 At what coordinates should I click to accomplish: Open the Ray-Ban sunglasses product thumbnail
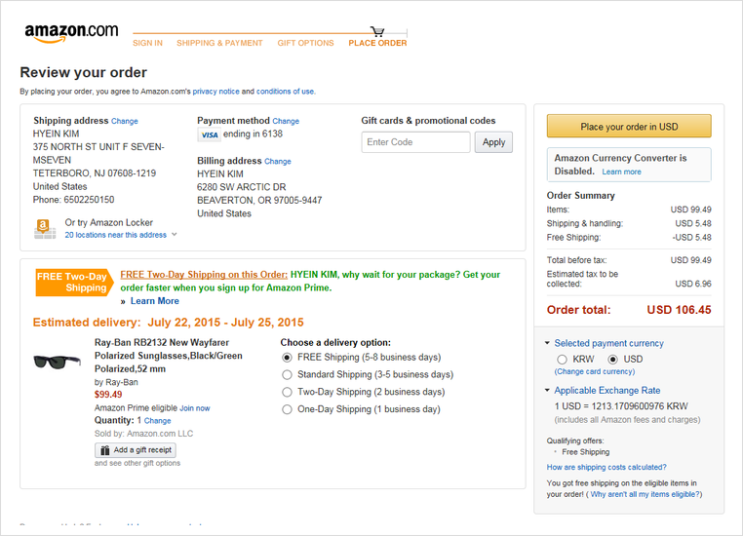click(59, 362)
